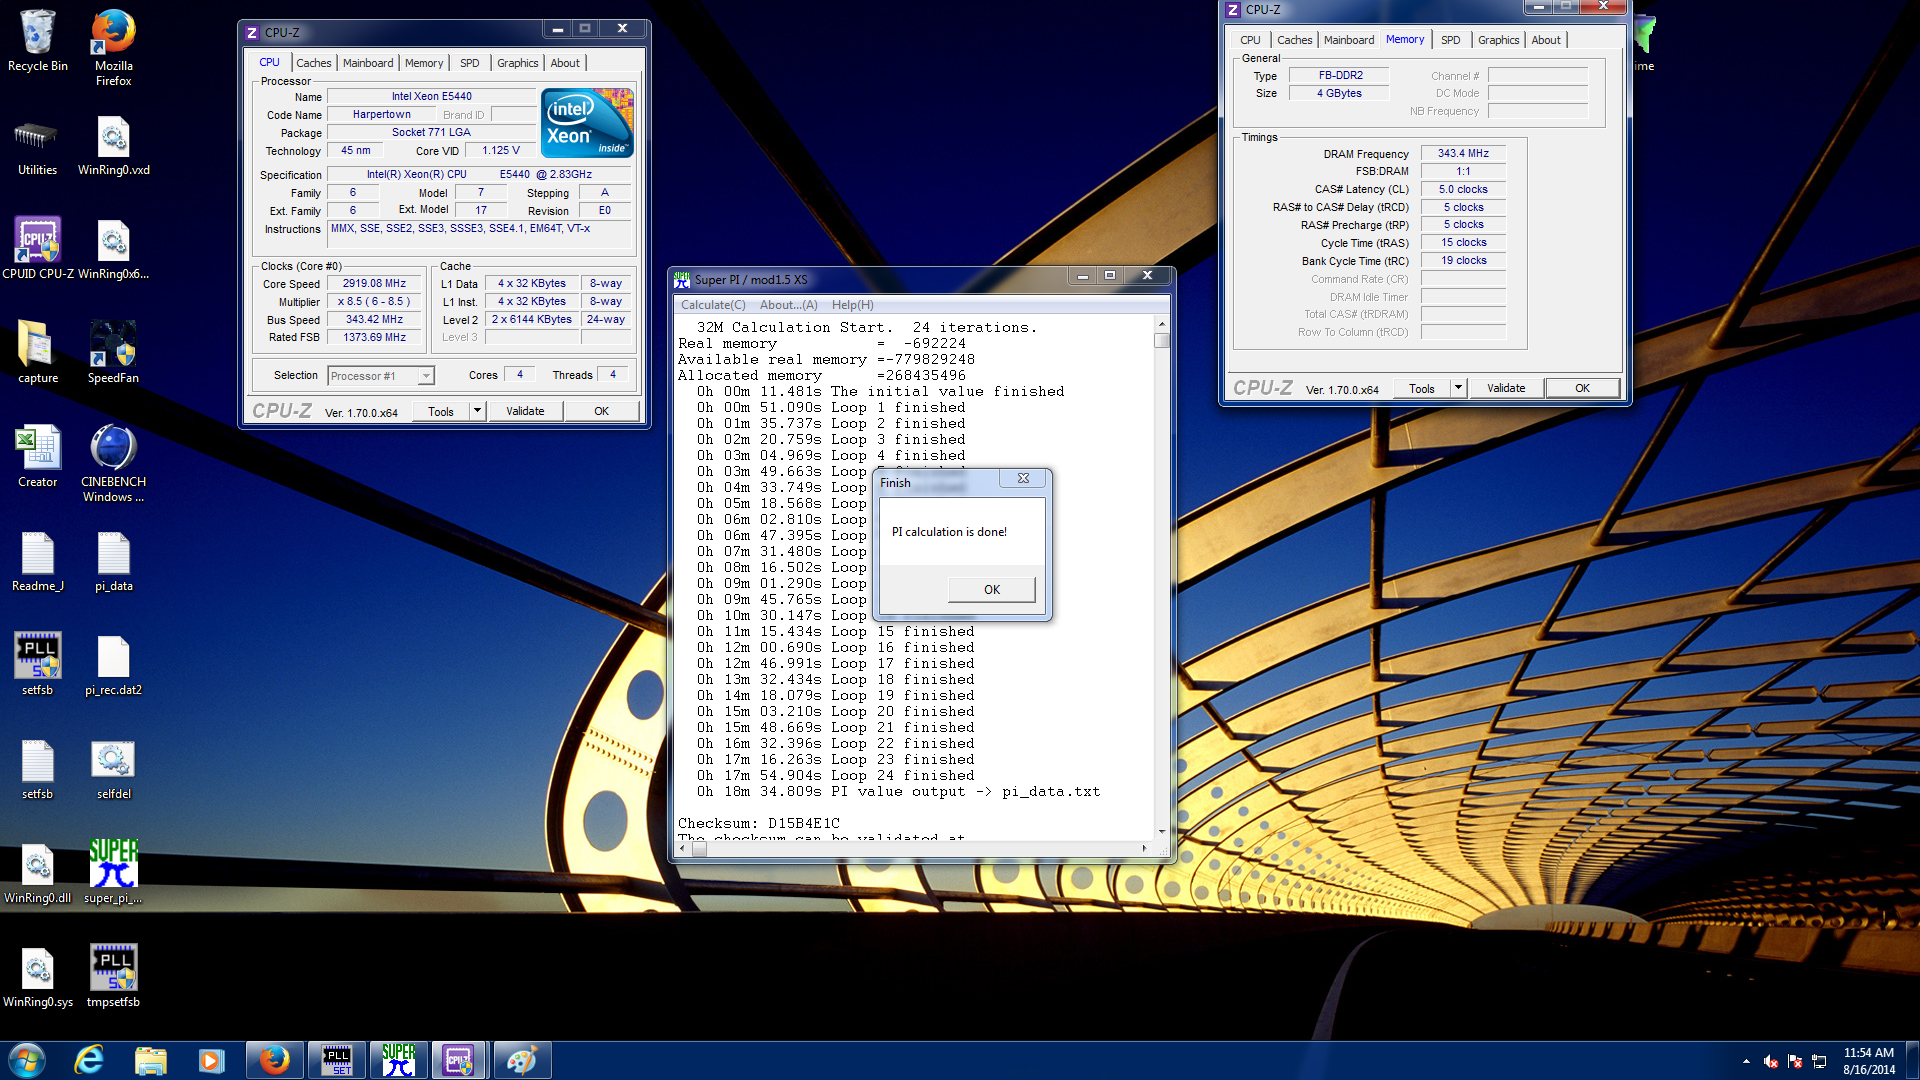The image size is (1920, 1080).
Task: Select the WinRing0.sys file icon
Action: [38, 977]
